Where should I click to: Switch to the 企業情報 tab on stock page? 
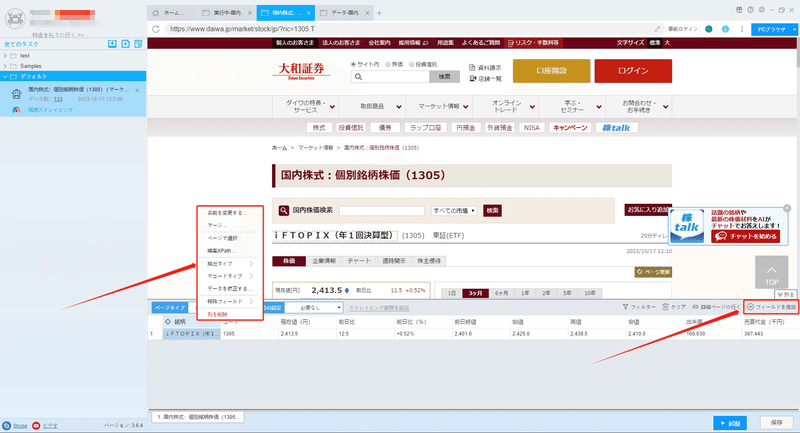pyautogui.click(x=323, y=261)
